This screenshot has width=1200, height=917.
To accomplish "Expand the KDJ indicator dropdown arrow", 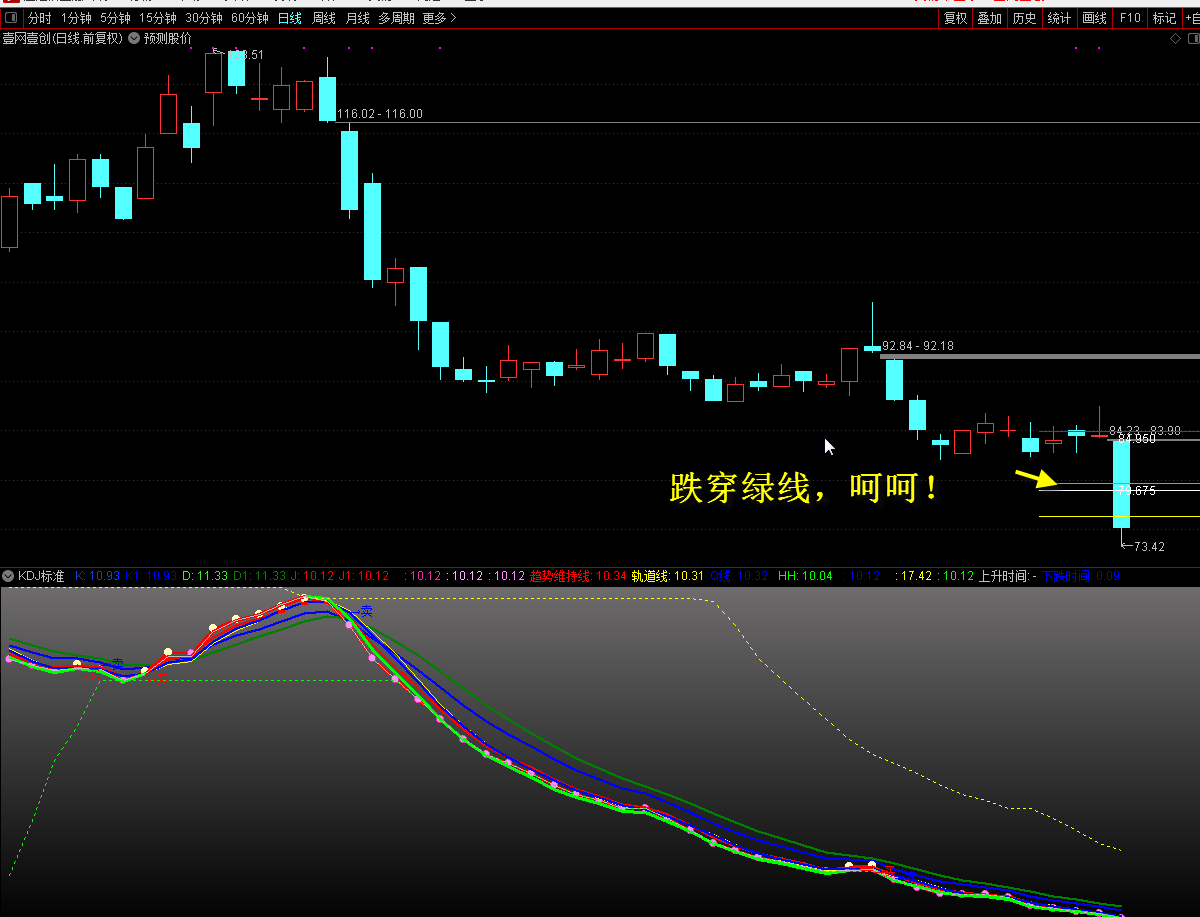I will pyautogui.click(x=8, y=576).
